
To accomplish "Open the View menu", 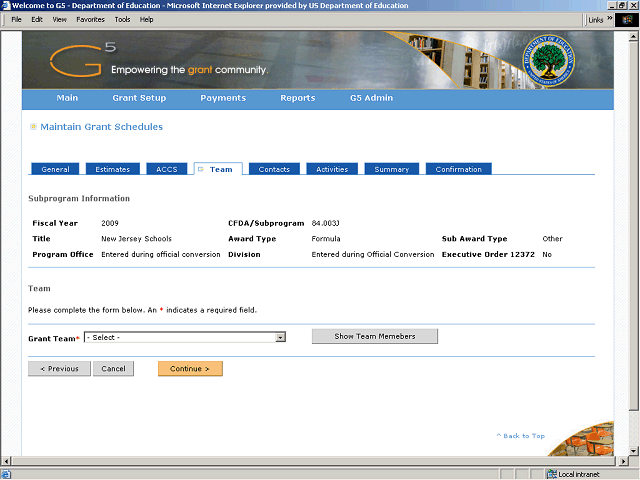I will coord(59,19).
